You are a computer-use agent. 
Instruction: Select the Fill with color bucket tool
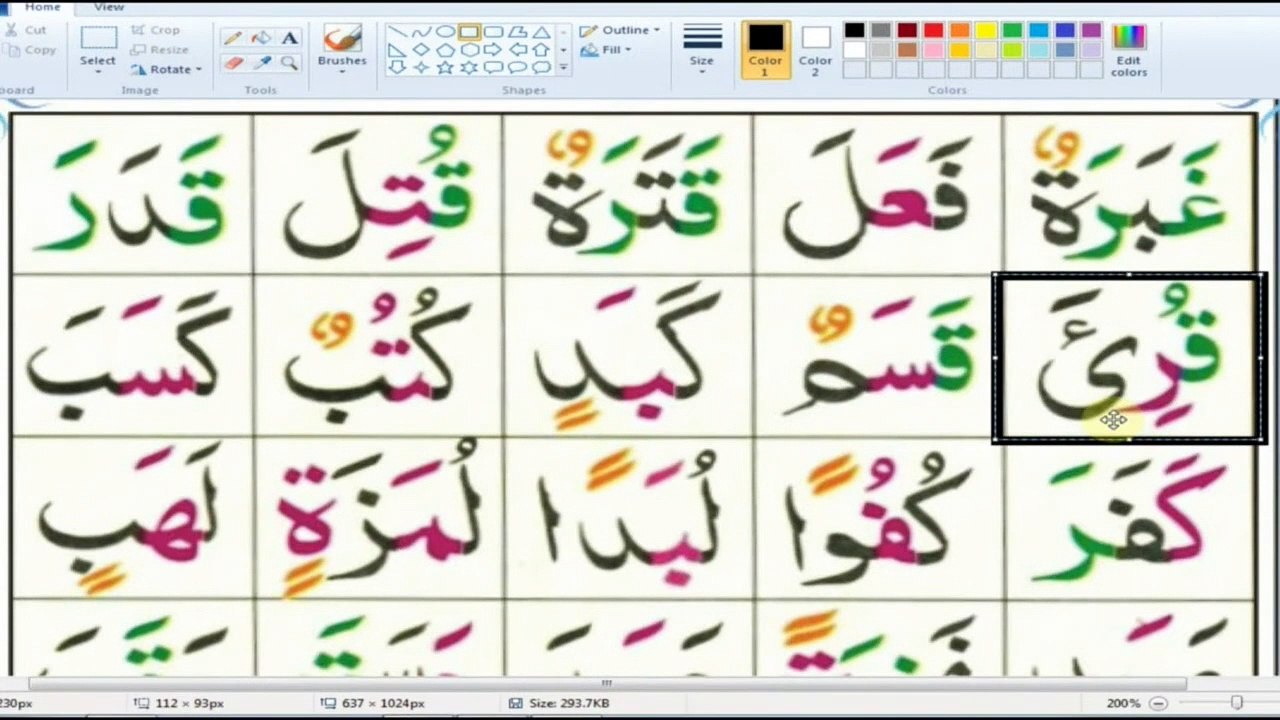pyautogui.click(x=261, y=38)
